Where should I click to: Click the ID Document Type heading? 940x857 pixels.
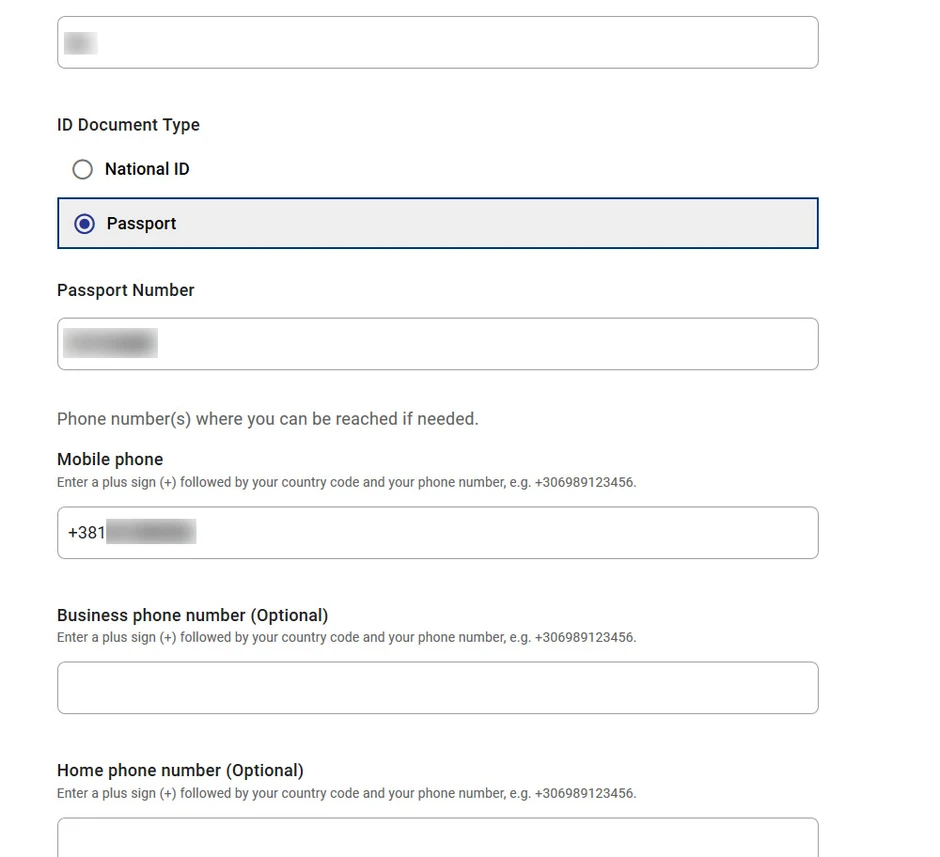tap(128, 125)
